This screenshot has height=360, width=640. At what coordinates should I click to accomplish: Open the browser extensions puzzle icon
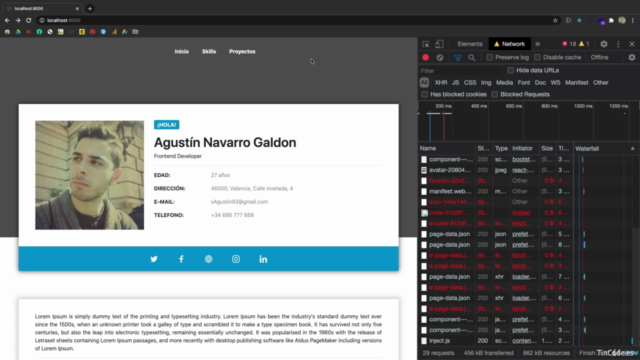(x=611, y=20)
